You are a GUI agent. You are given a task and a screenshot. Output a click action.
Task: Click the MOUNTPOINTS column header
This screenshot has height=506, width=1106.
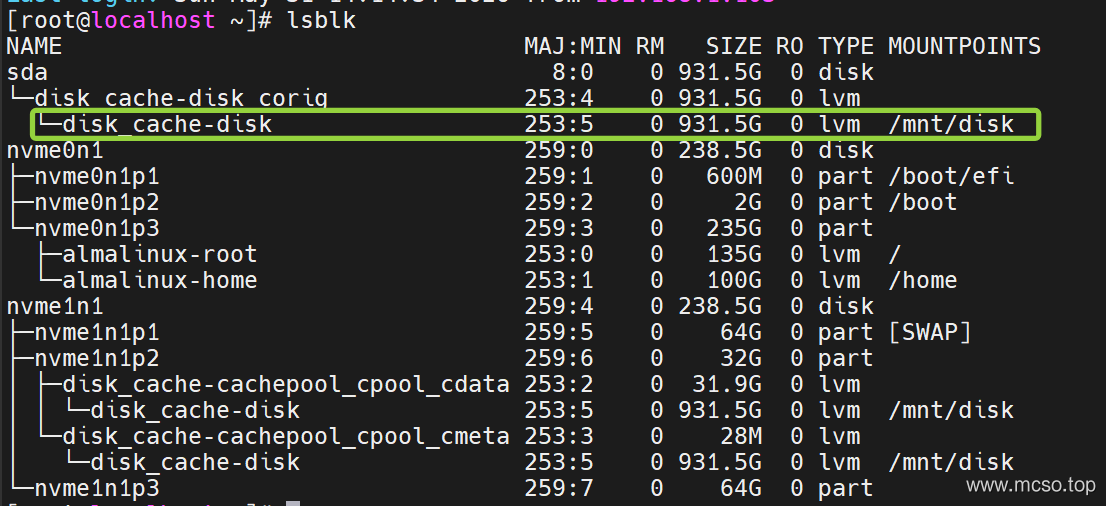coord(964,47)
